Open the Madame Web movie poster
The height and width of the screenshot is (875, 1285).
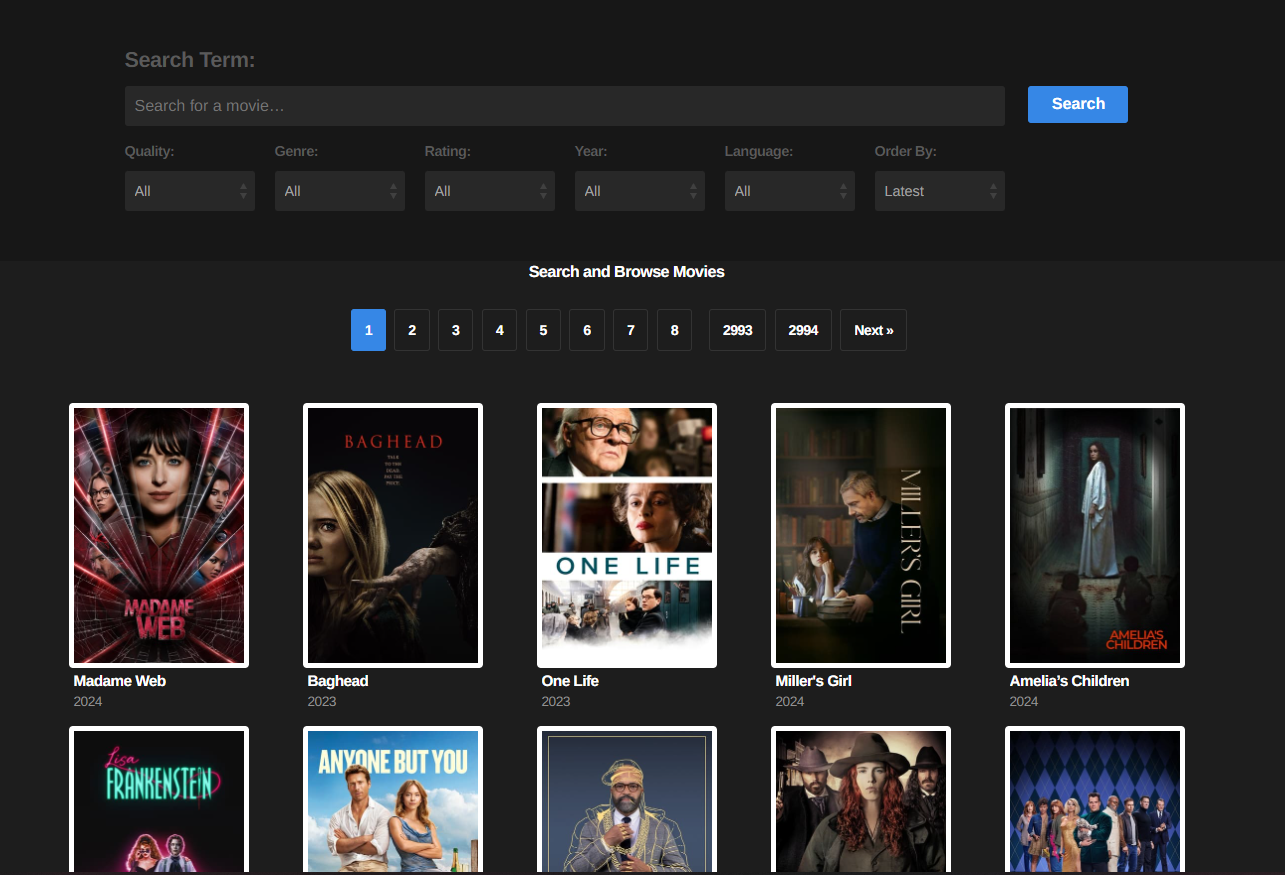[159, 535]
